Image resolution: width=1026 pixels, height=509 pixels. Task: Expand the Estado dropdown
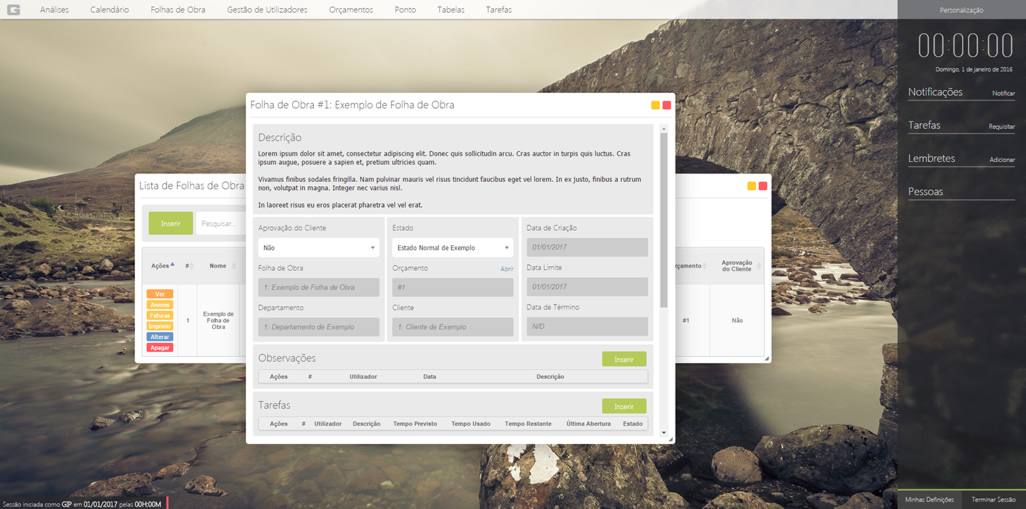point(452,248)
